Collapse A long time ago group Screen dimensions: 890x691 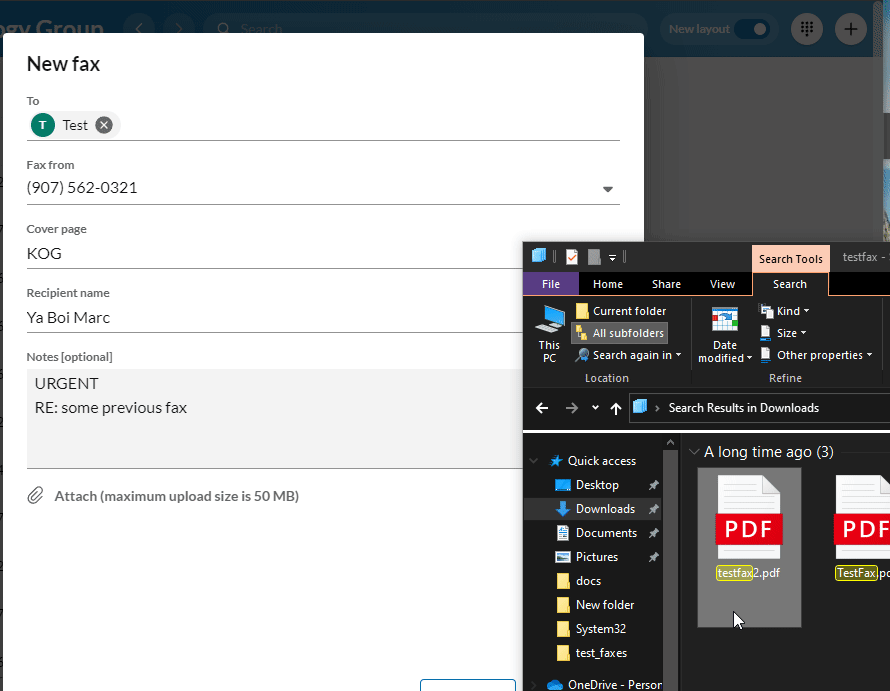pos(694,452)
